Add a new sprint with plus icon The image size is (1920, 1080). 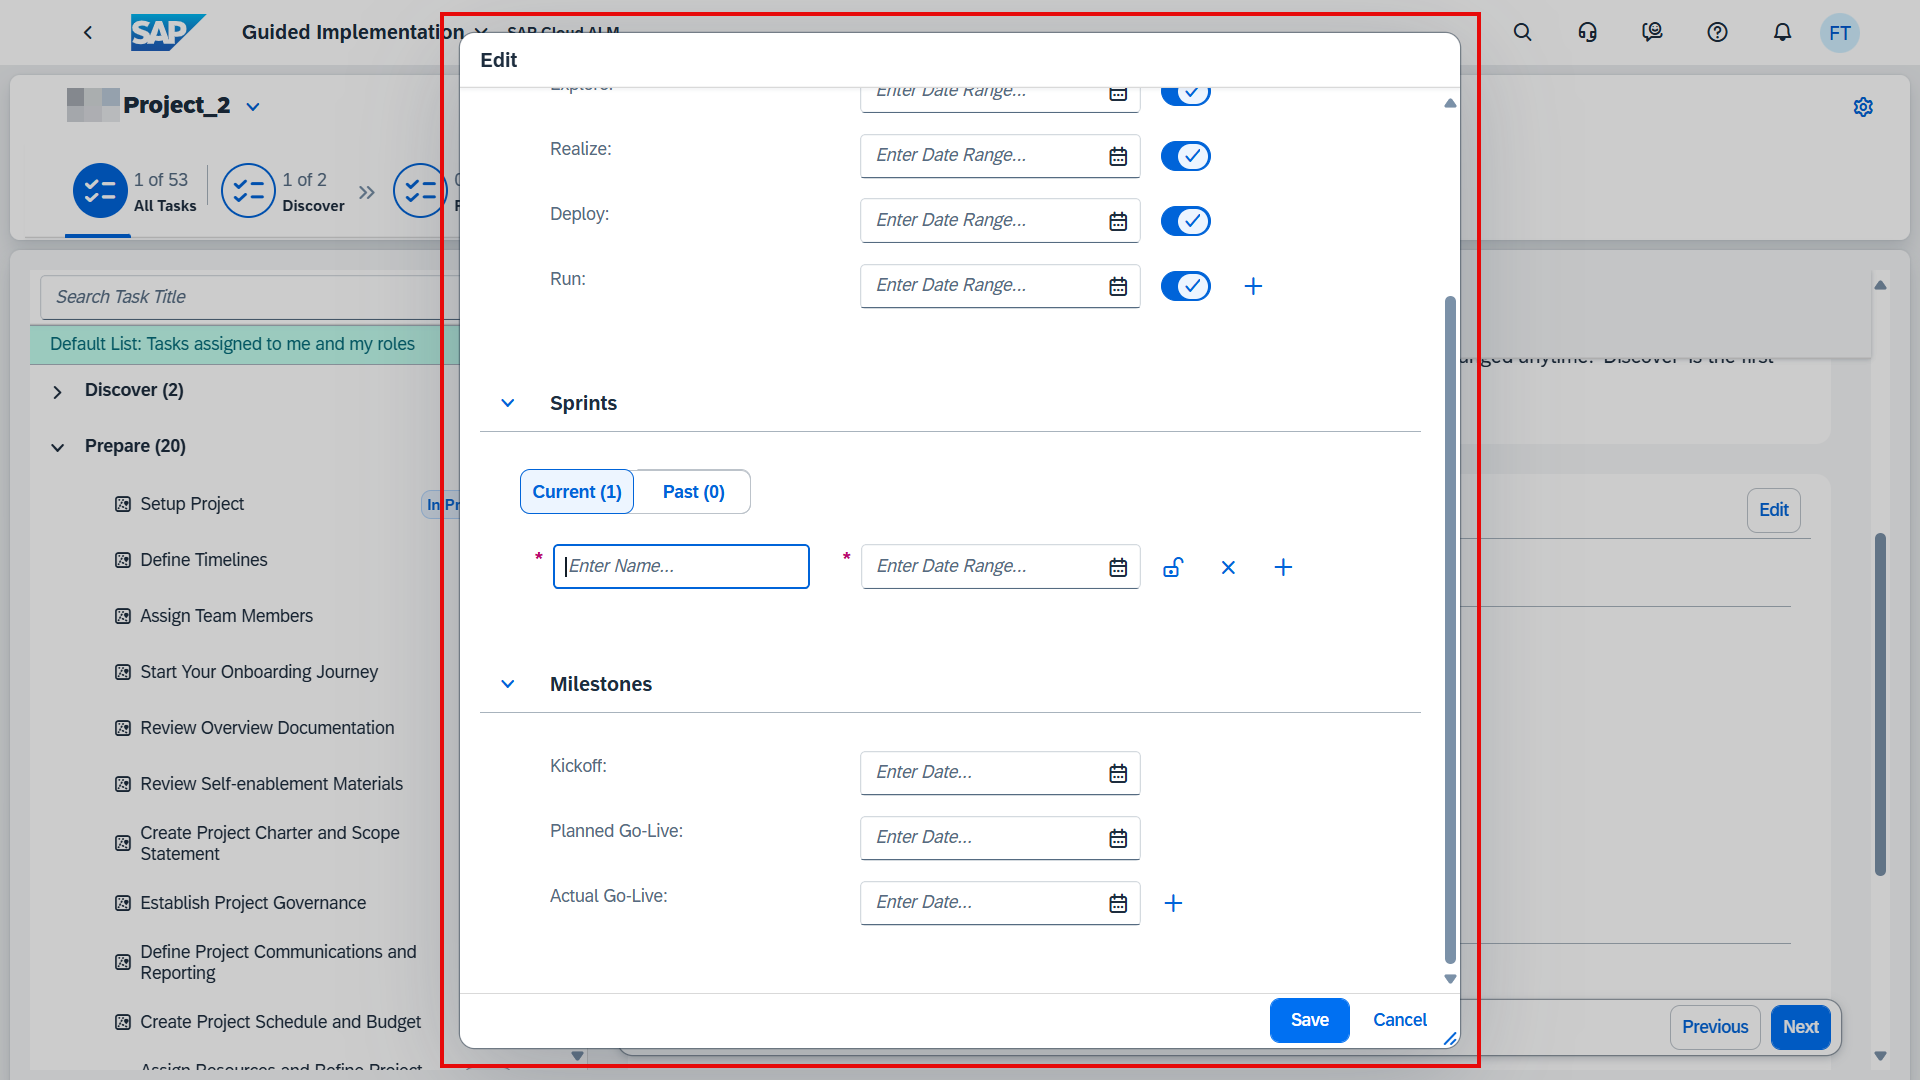click(1283, 568)
